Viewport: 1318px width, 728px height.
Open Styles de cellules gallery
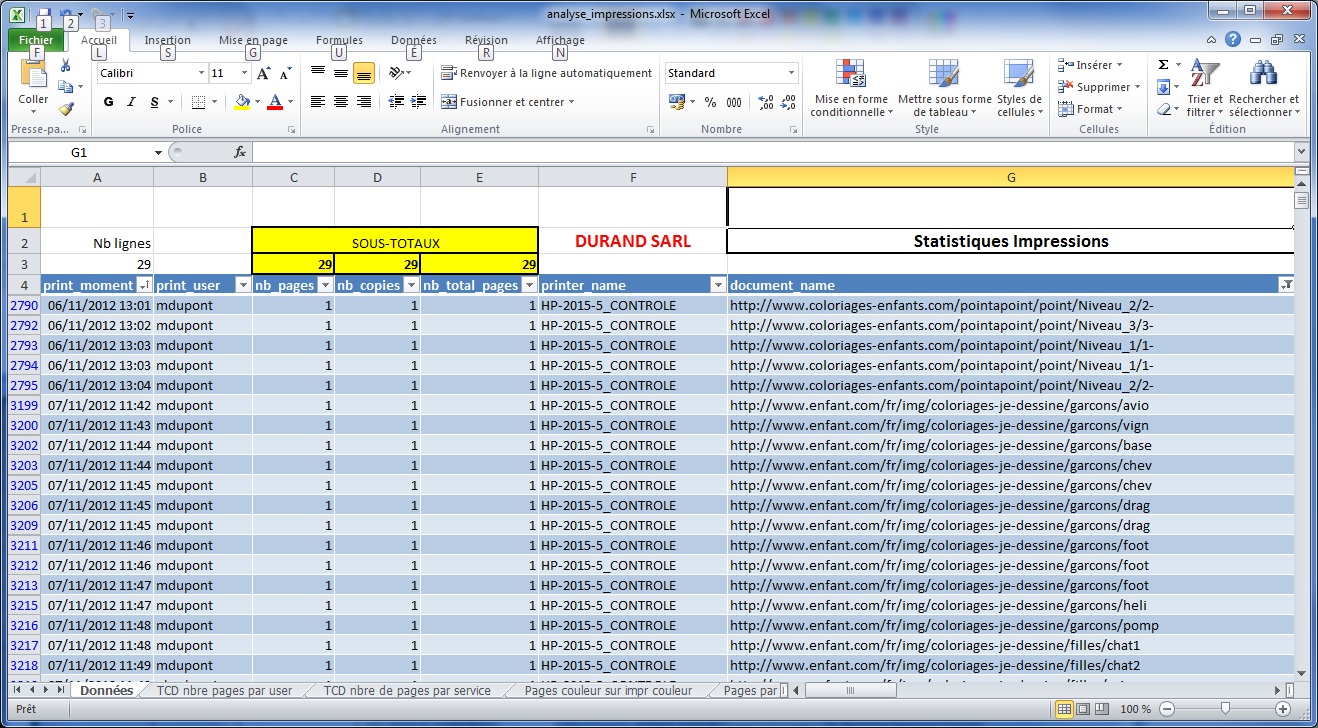[1019, 88]
